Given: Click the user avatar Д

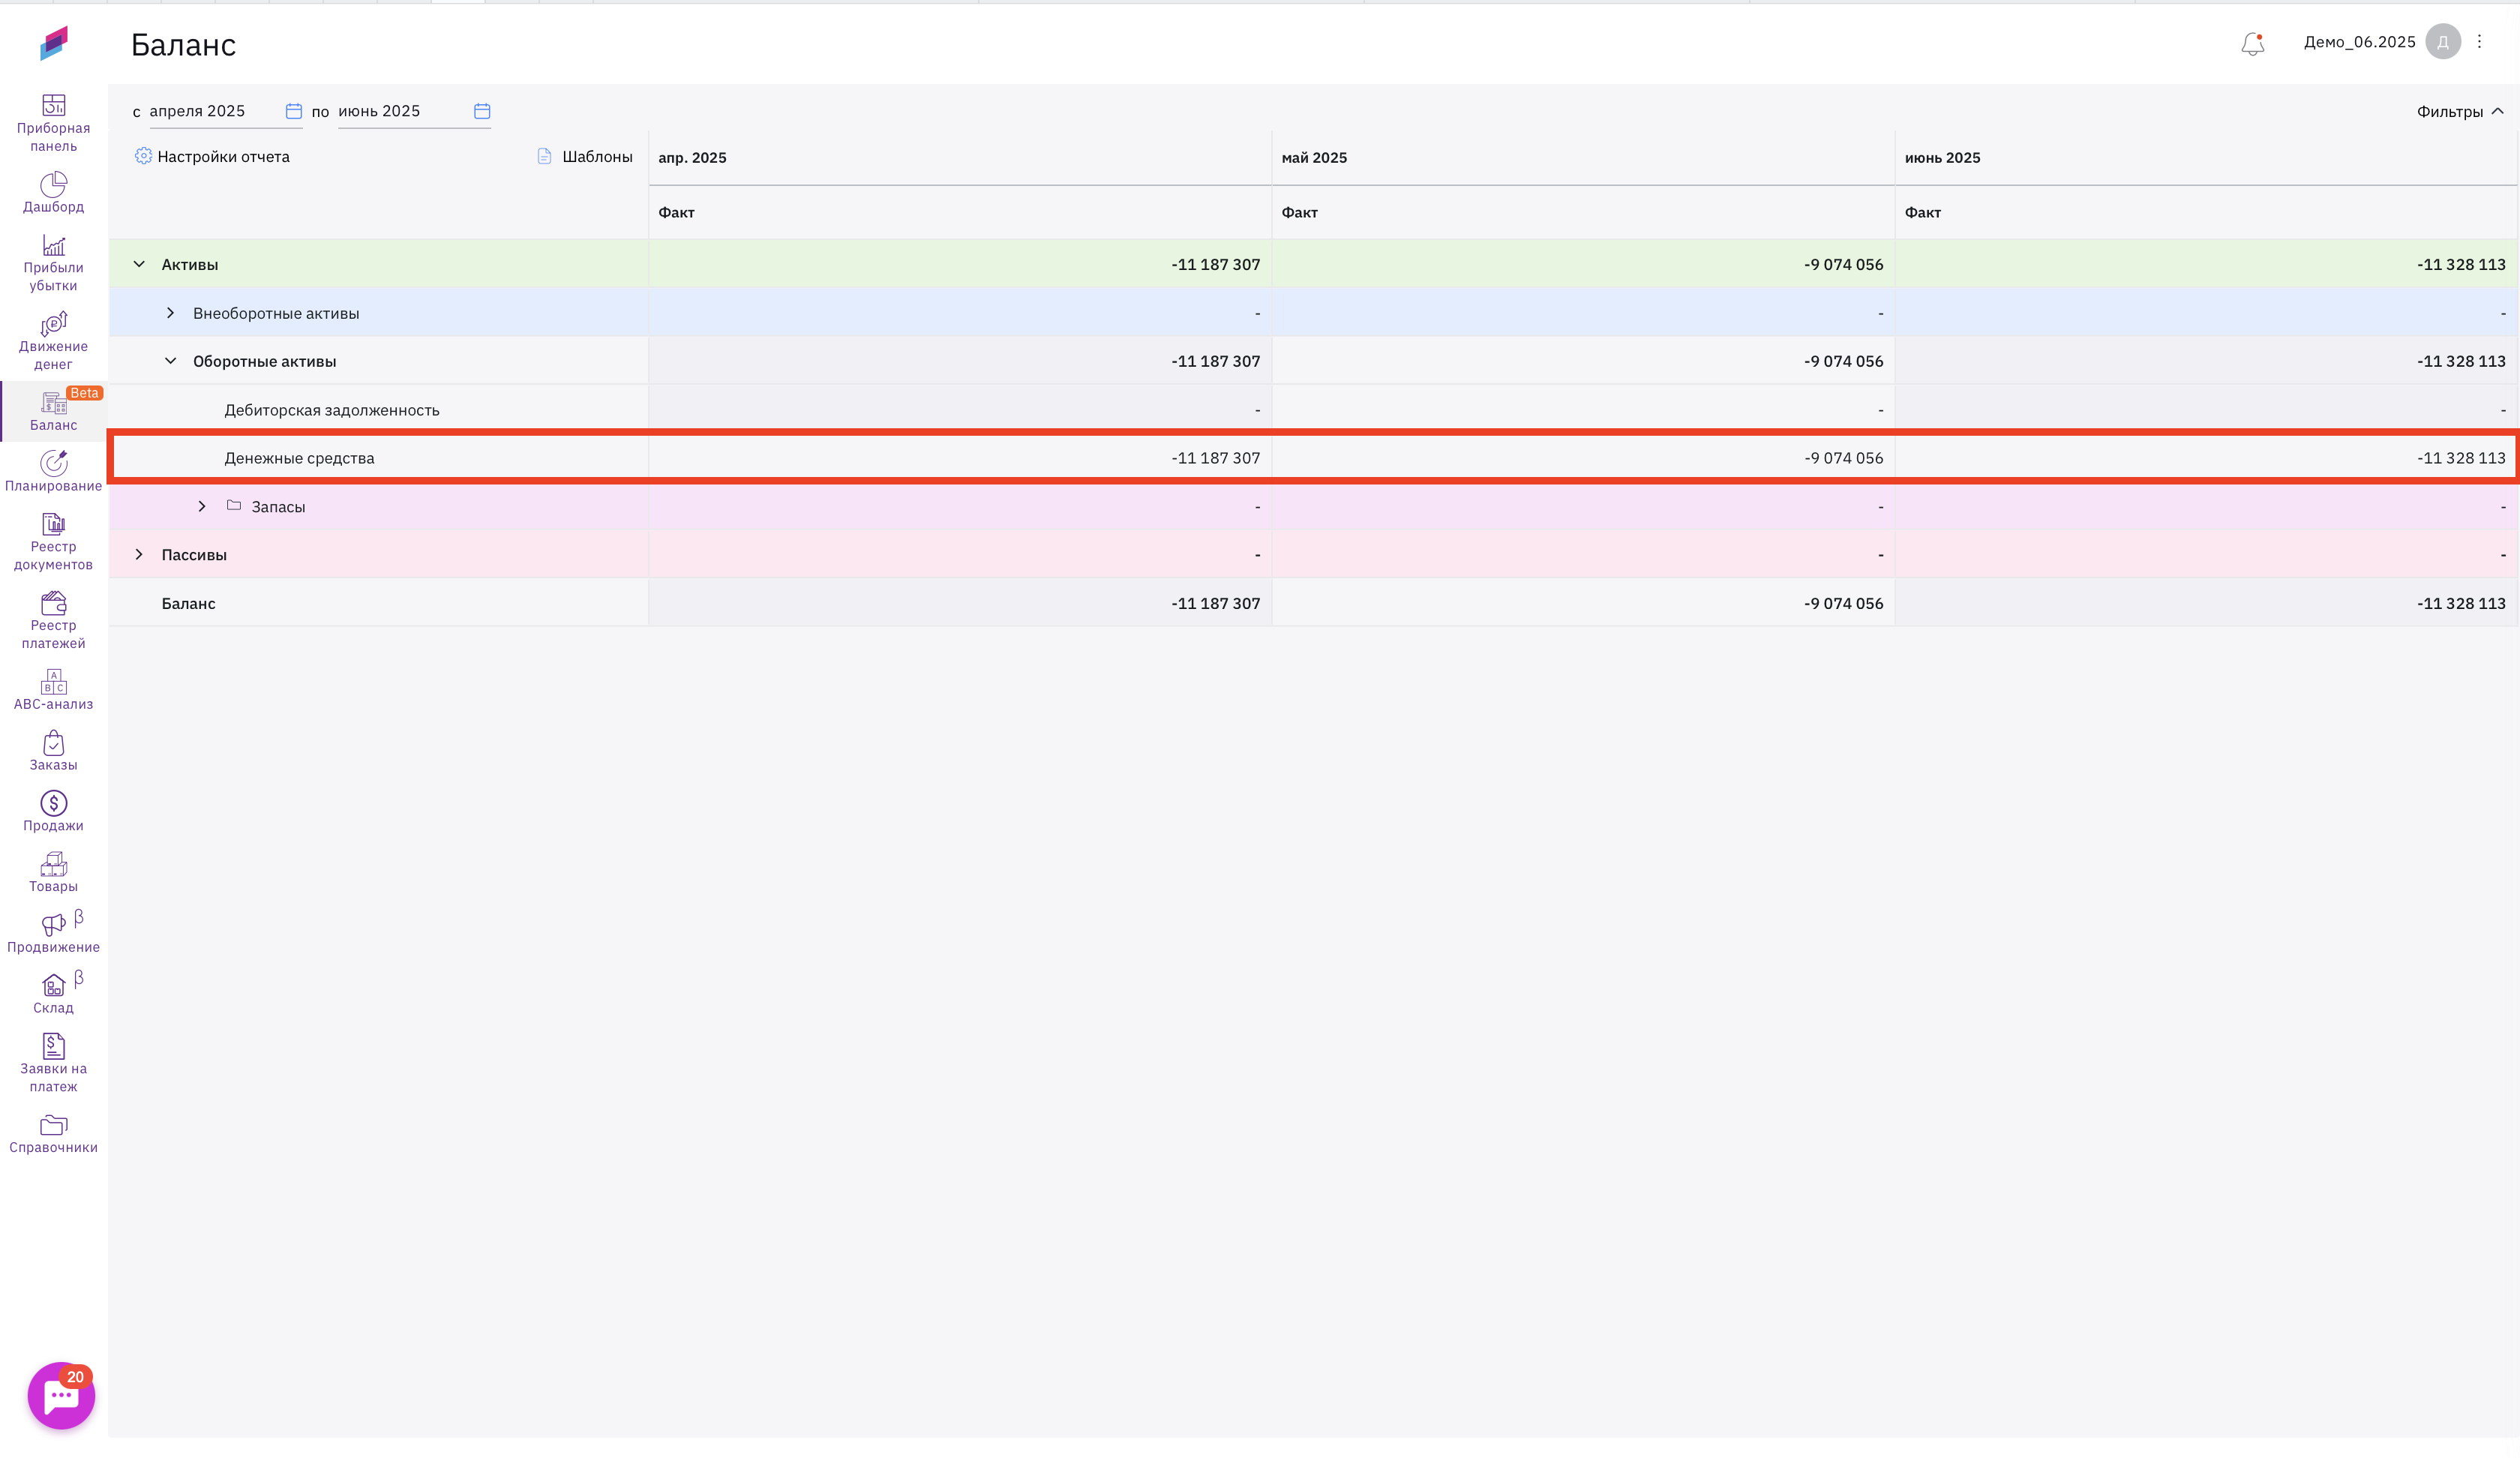Looking at the screenshot, I should coord(2443,42).
